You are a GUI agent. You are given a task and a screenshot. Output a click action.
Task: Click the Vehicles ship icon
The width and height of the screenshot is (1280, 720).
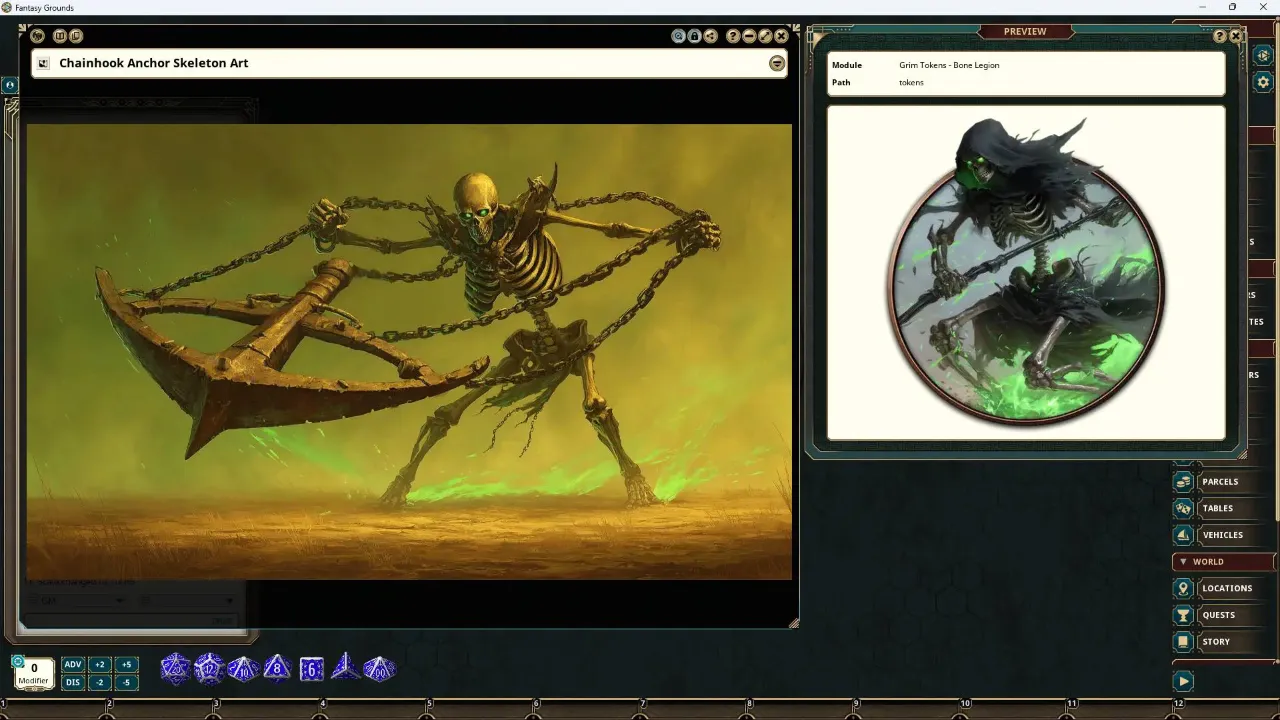pyautogui.click(x=1183, y=535)
